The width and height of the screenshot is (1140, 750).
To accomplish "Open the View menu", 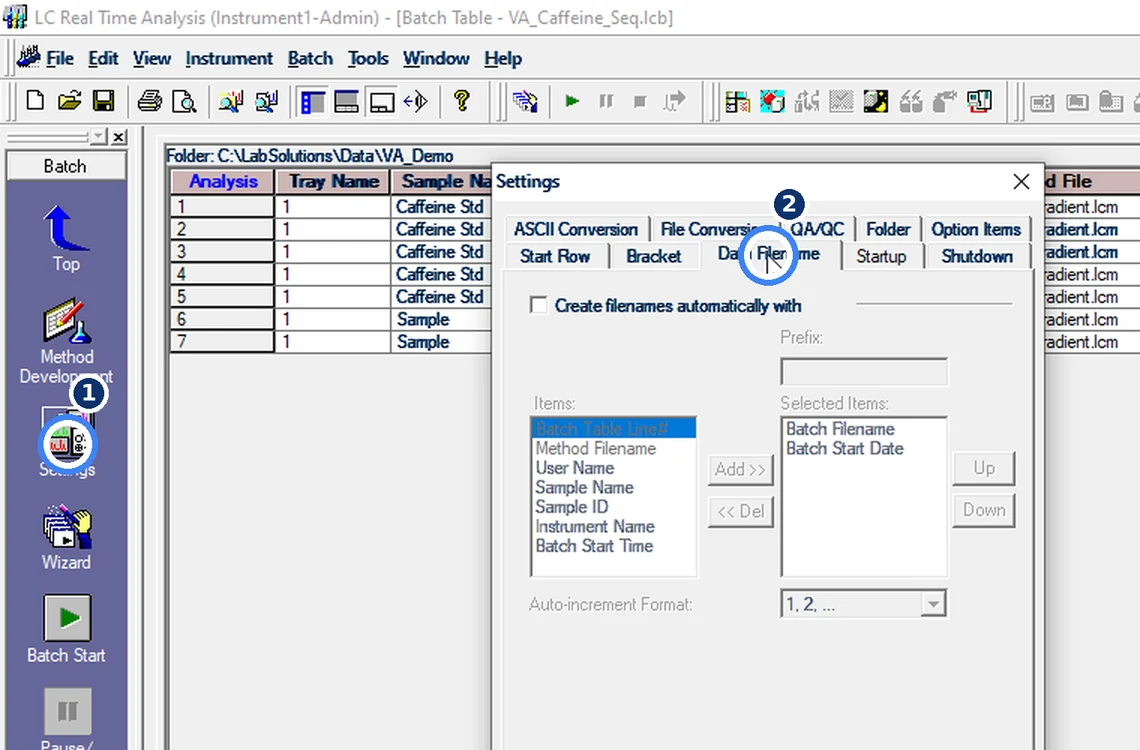I will 151,58.
